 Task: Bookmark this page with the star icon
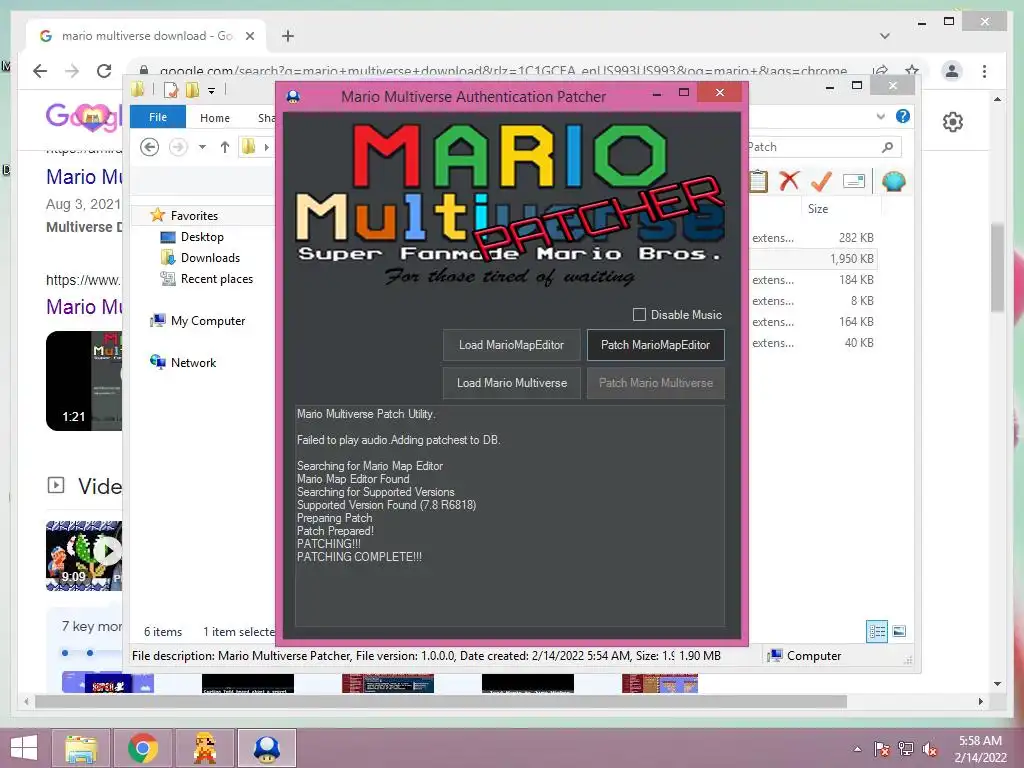912,71
